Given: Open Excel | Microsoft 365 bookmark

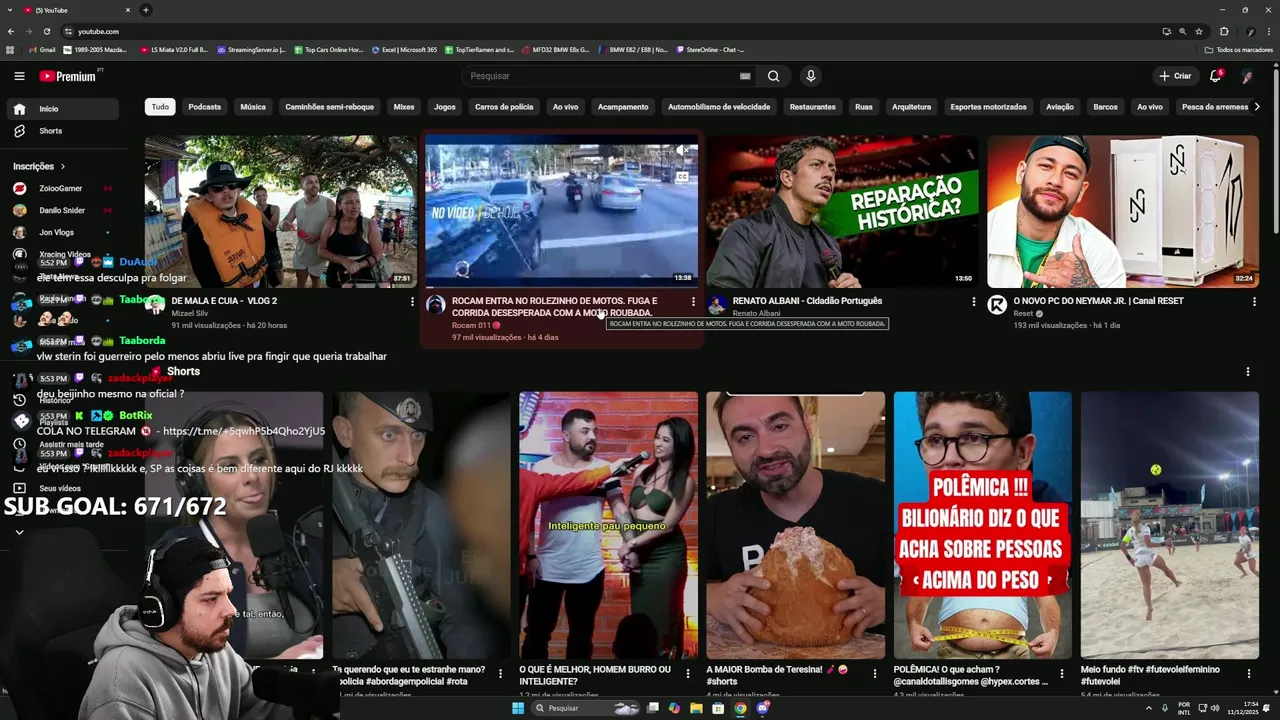Looking at the screenshot, I should click(x=404, y=50).
